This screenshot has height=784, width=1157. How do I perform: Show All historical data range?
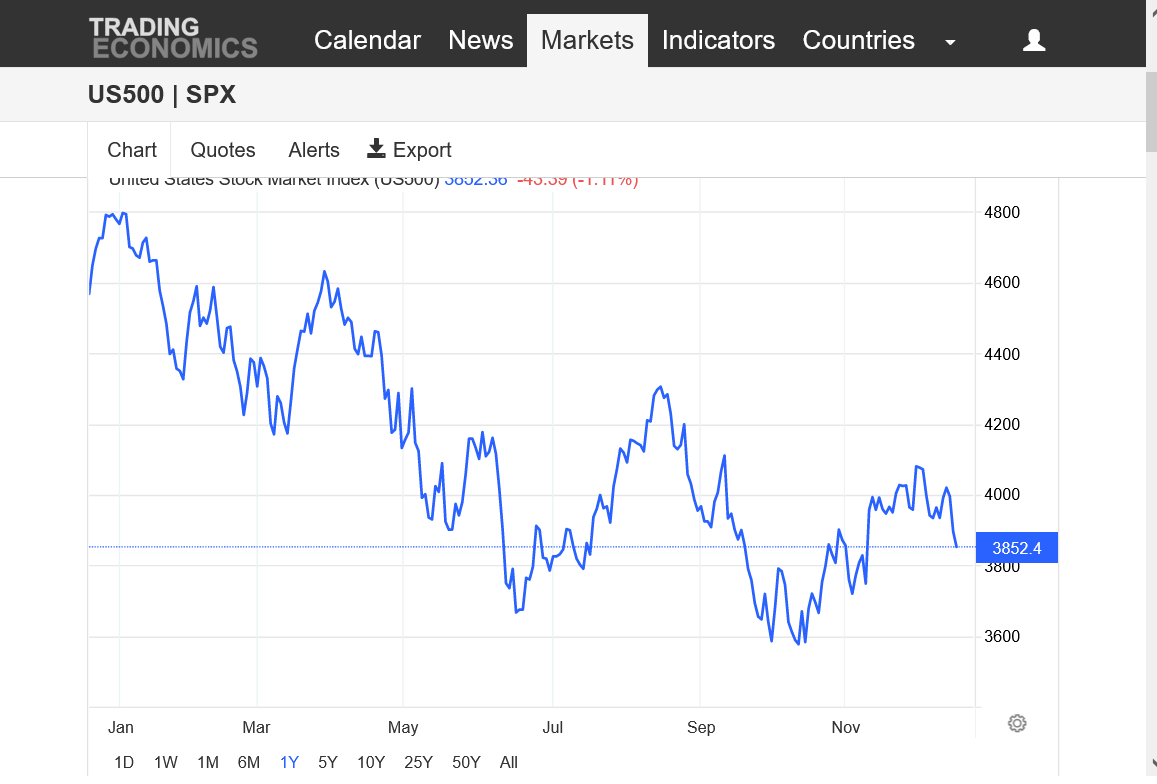click(x=508, y=762)
